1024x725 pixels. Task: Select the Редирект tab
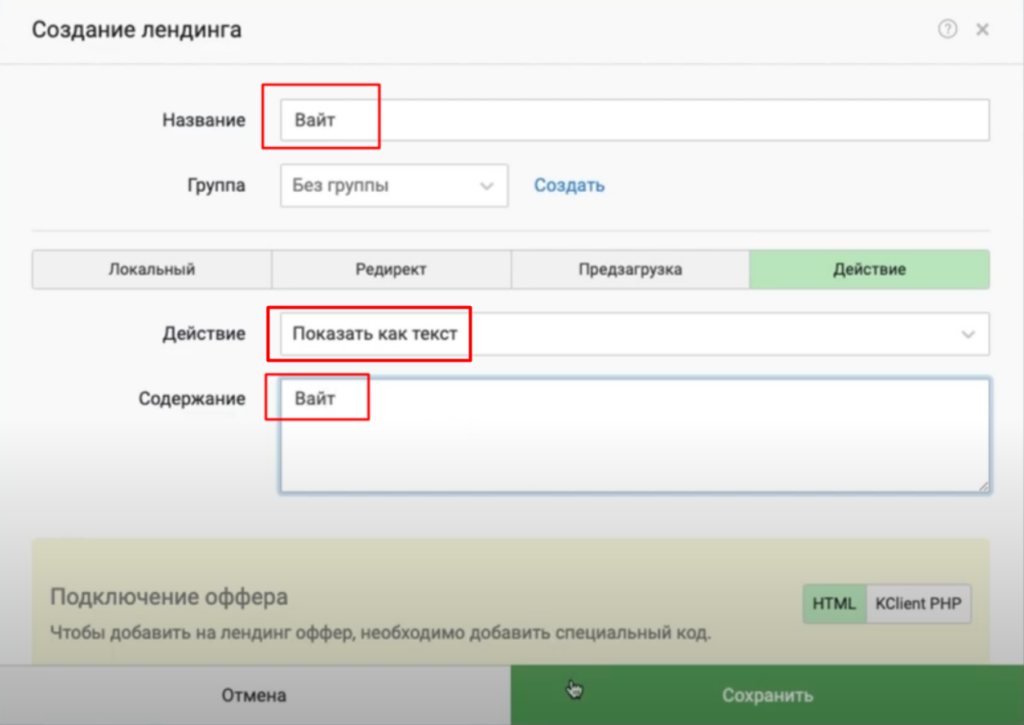tap(391, 269)
